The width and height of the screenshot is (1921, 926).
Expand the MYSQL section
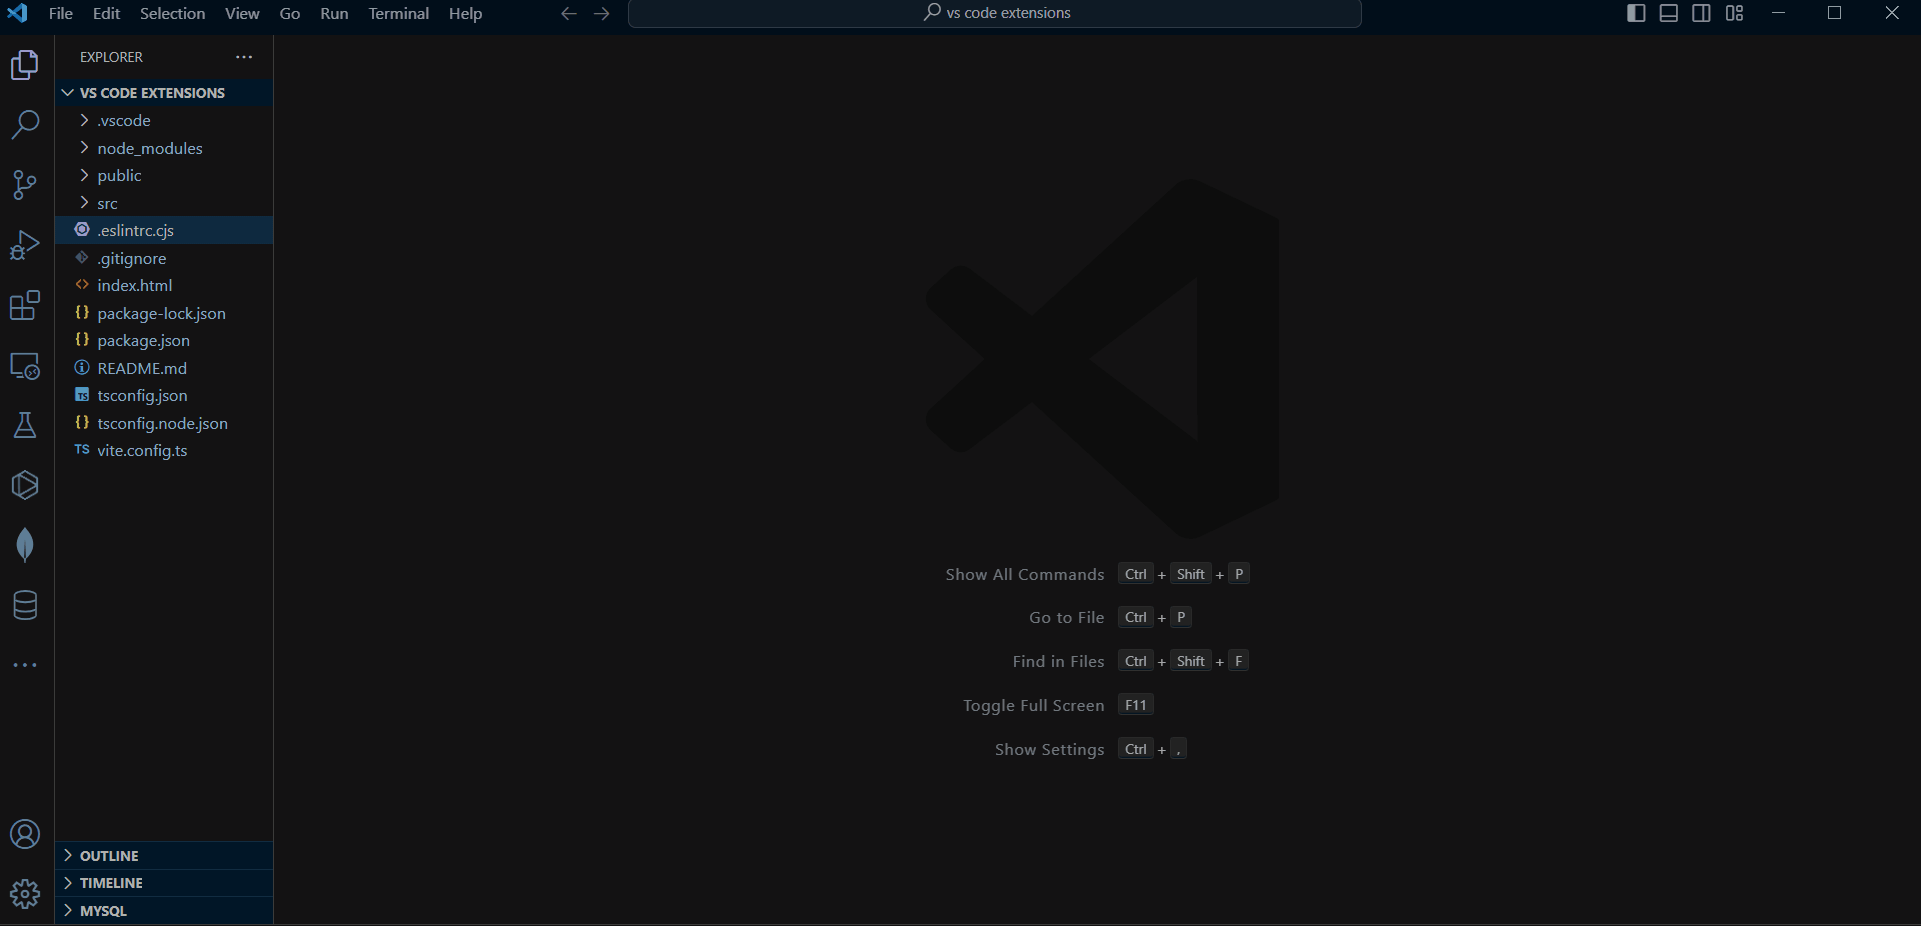pyautogui.click(x=164, y=911)
